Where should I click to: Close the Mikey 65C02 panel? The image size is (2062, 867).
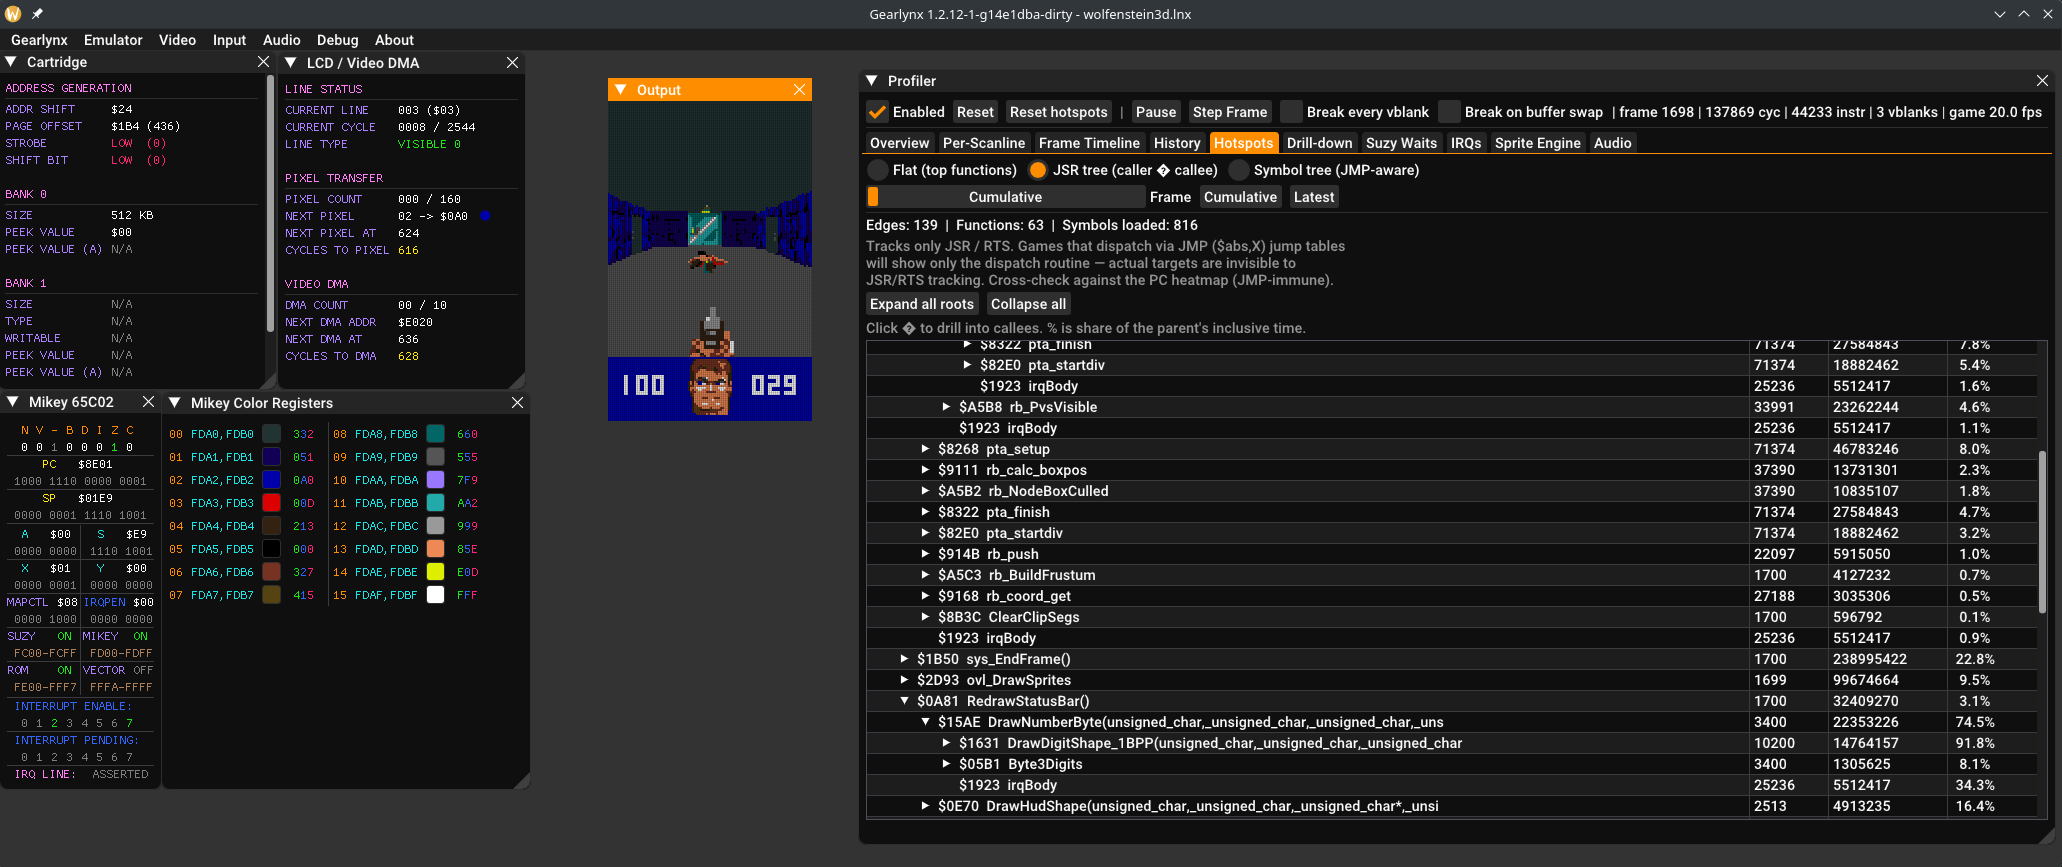tap(148, 402)
